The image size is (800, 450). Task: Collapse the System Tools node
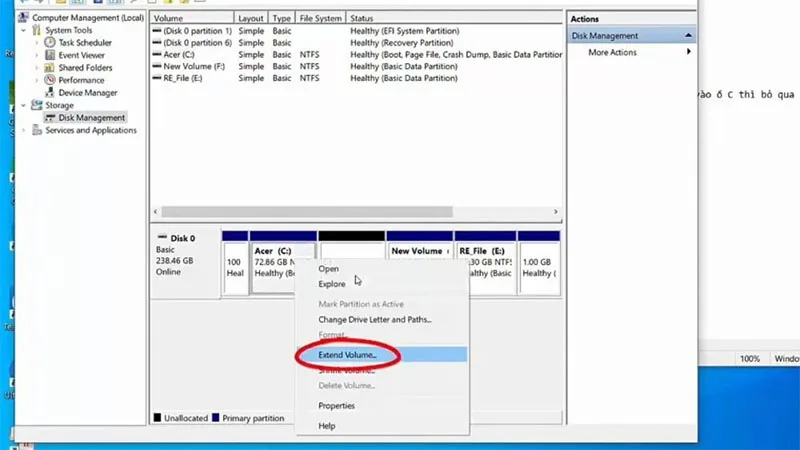[x=23, y=30]
